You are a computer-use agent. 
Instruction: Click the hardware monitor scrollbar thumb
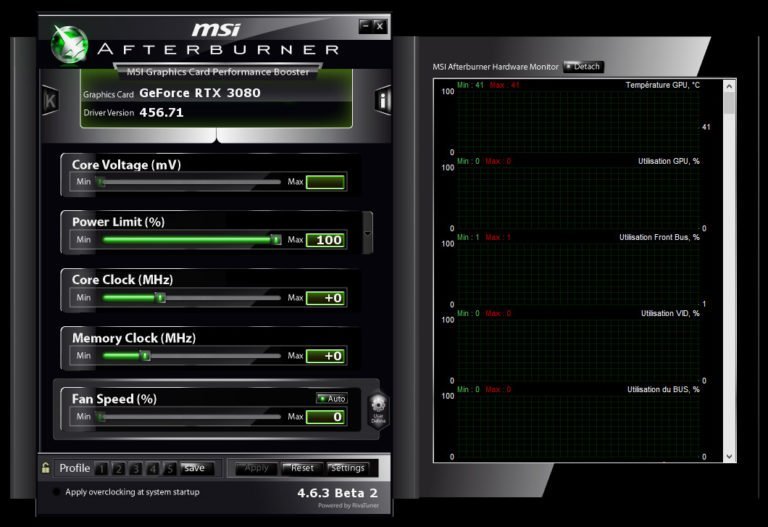pyautogui.click(x=729, y=103)
